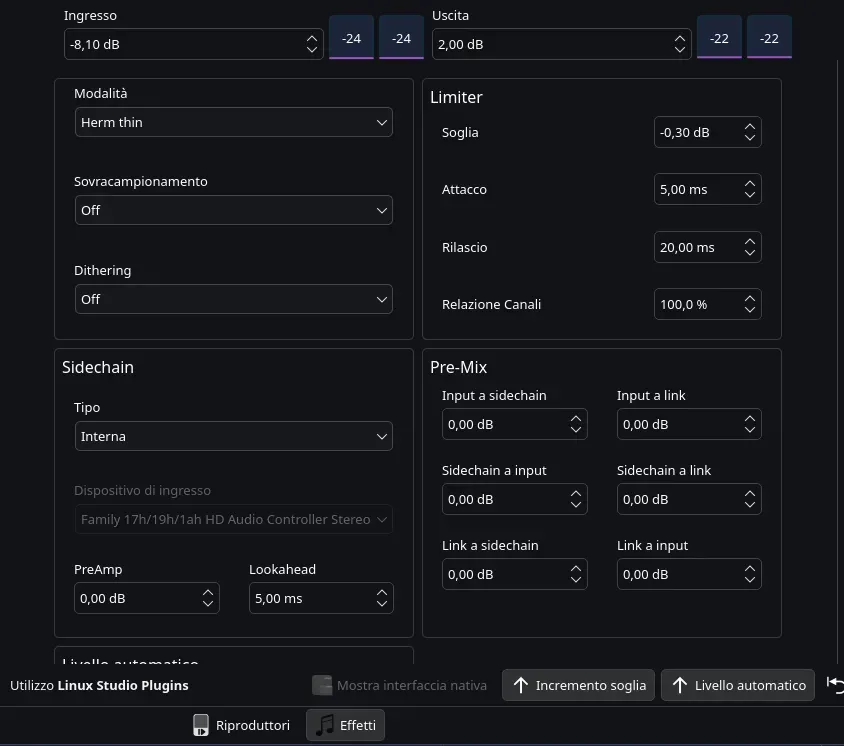Switch to the Riproduttori tab

pyautogui.click(x=241, y=725)
